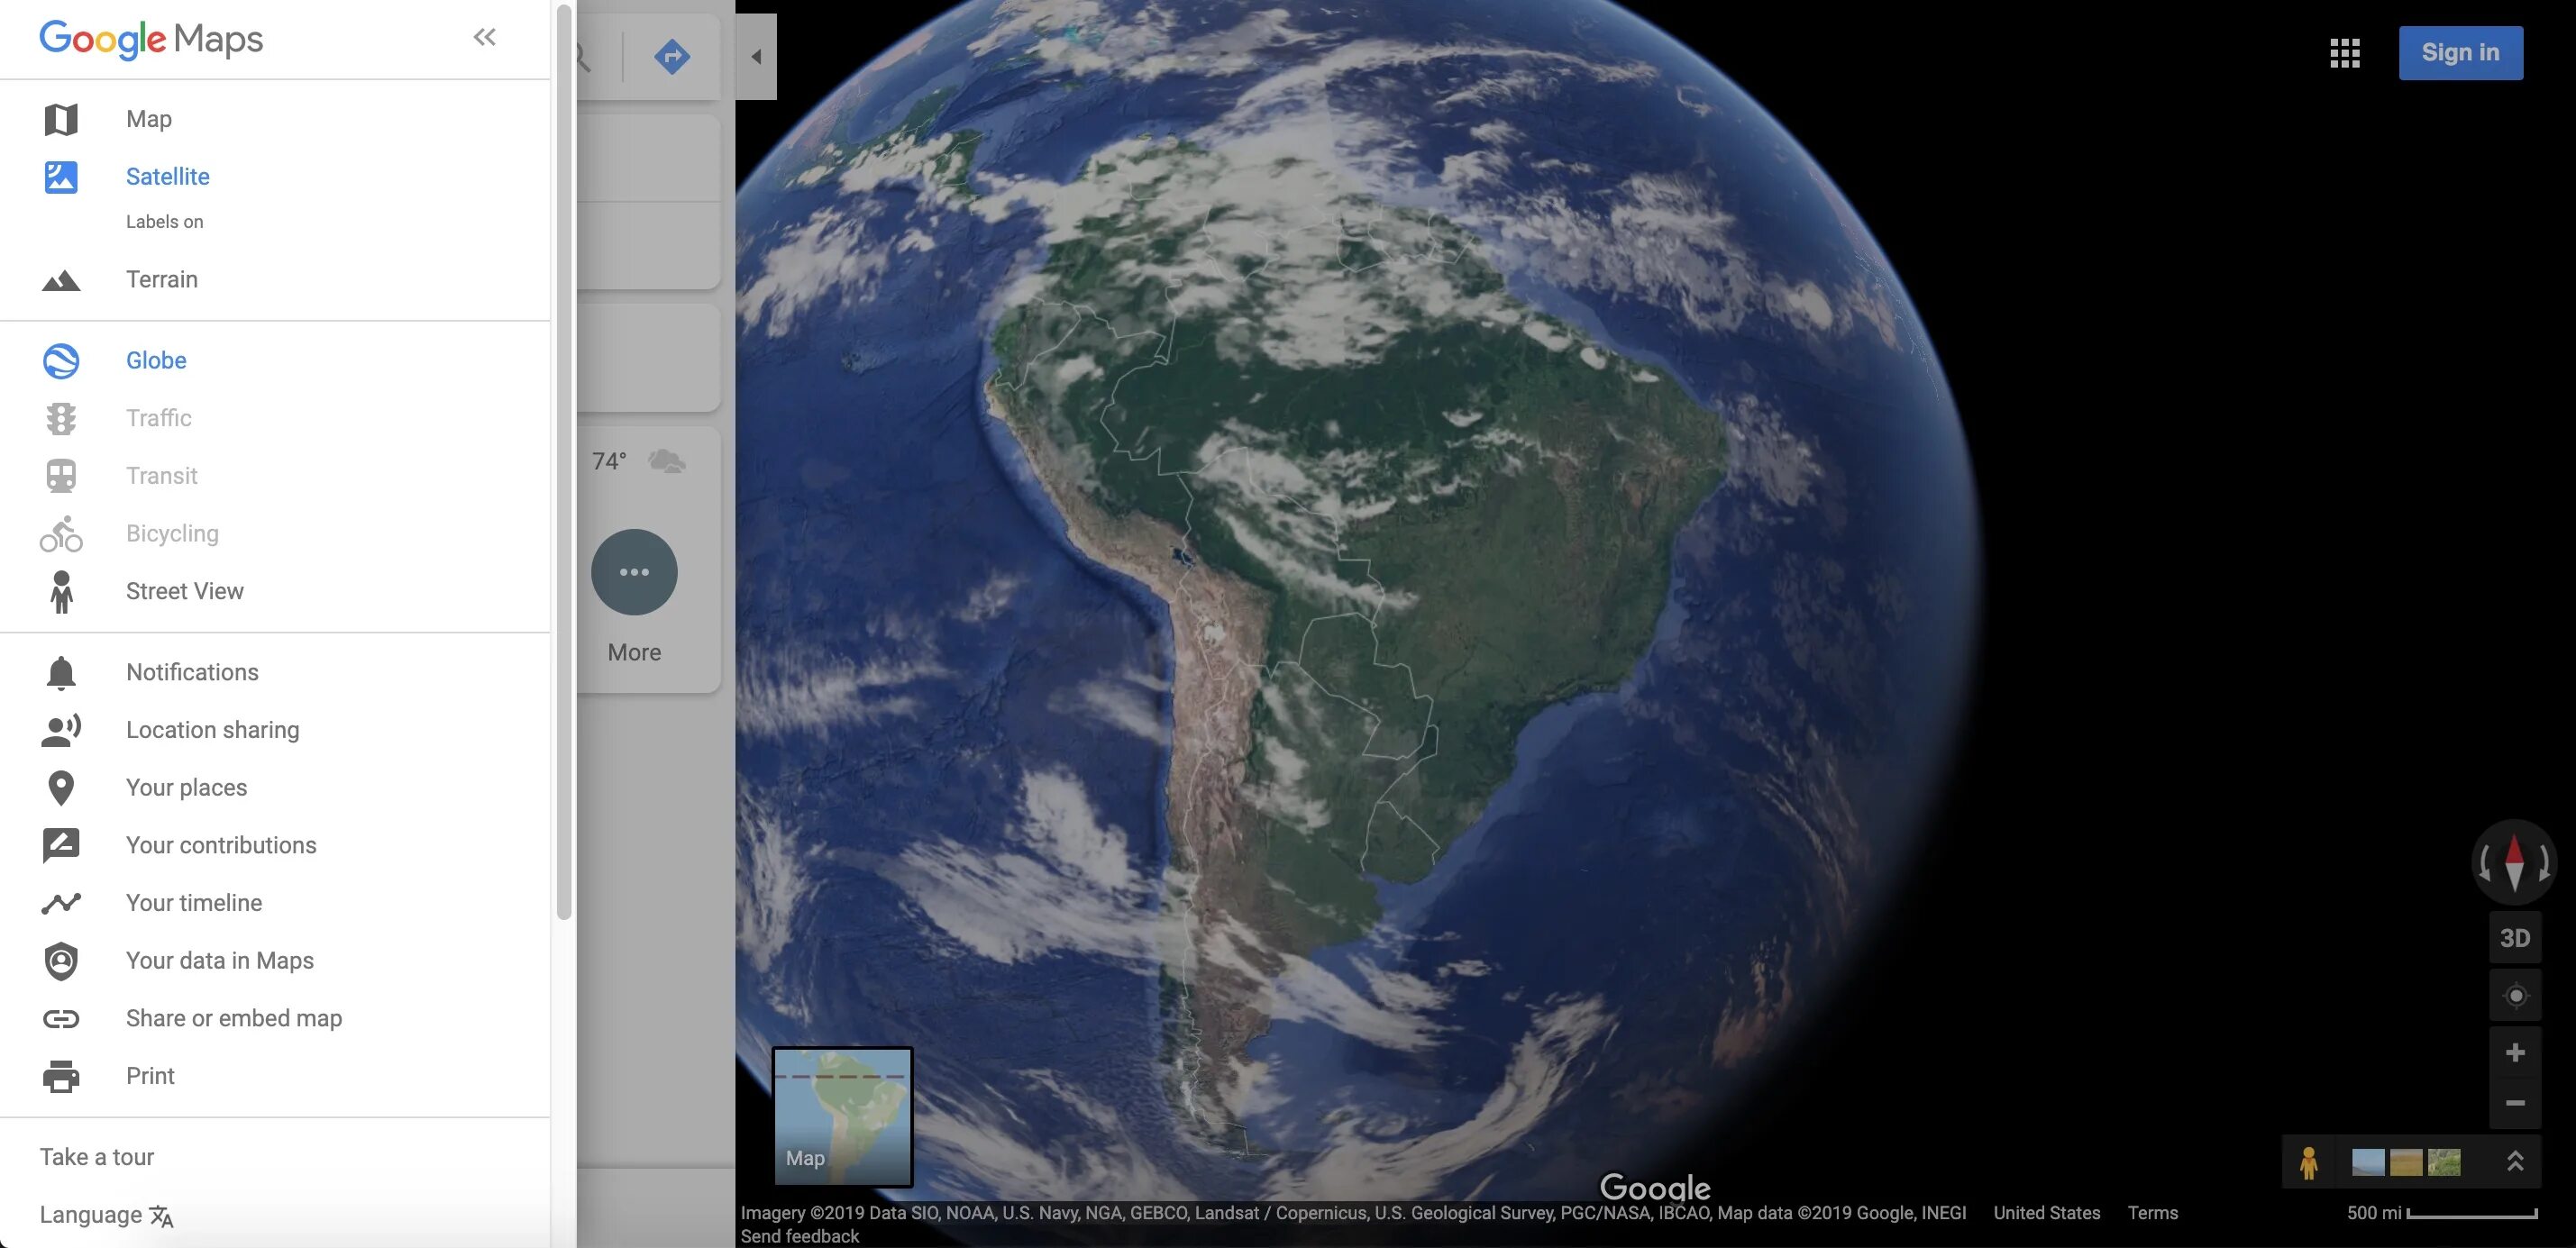This screenshot has width=2576, height=1248.
Task: Click the minimap thumbnail preview
Action: pos(841,1116)
